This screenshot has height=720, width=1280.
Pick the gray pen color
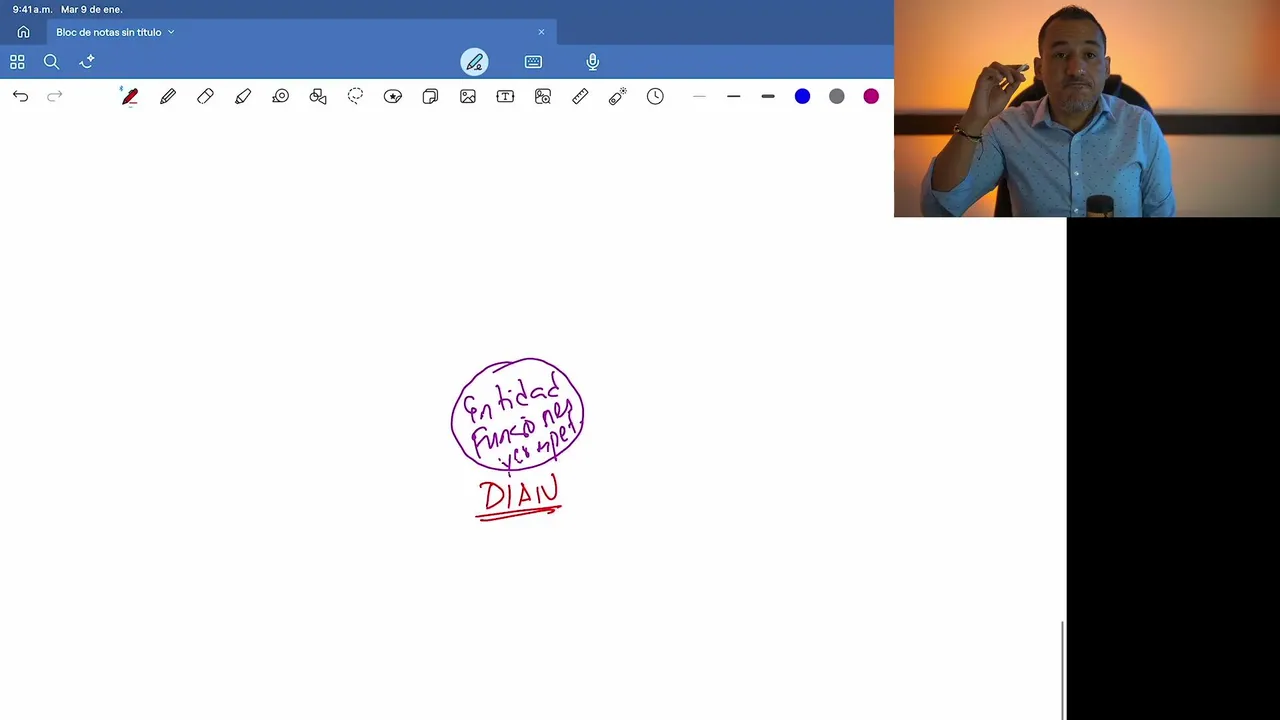click(x=837, y=96)
